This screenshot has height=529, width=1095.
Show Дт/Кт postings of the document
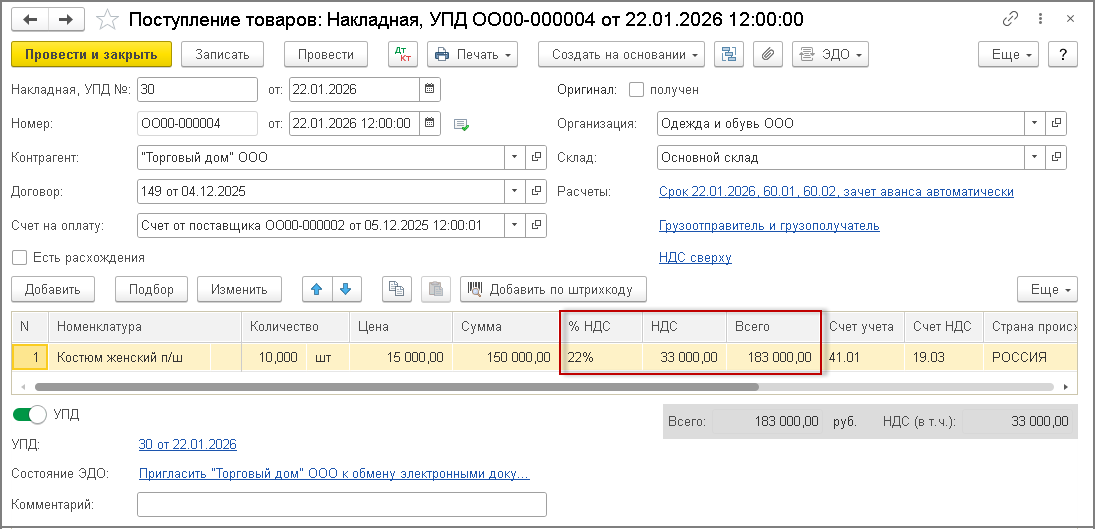click(402, 54)
